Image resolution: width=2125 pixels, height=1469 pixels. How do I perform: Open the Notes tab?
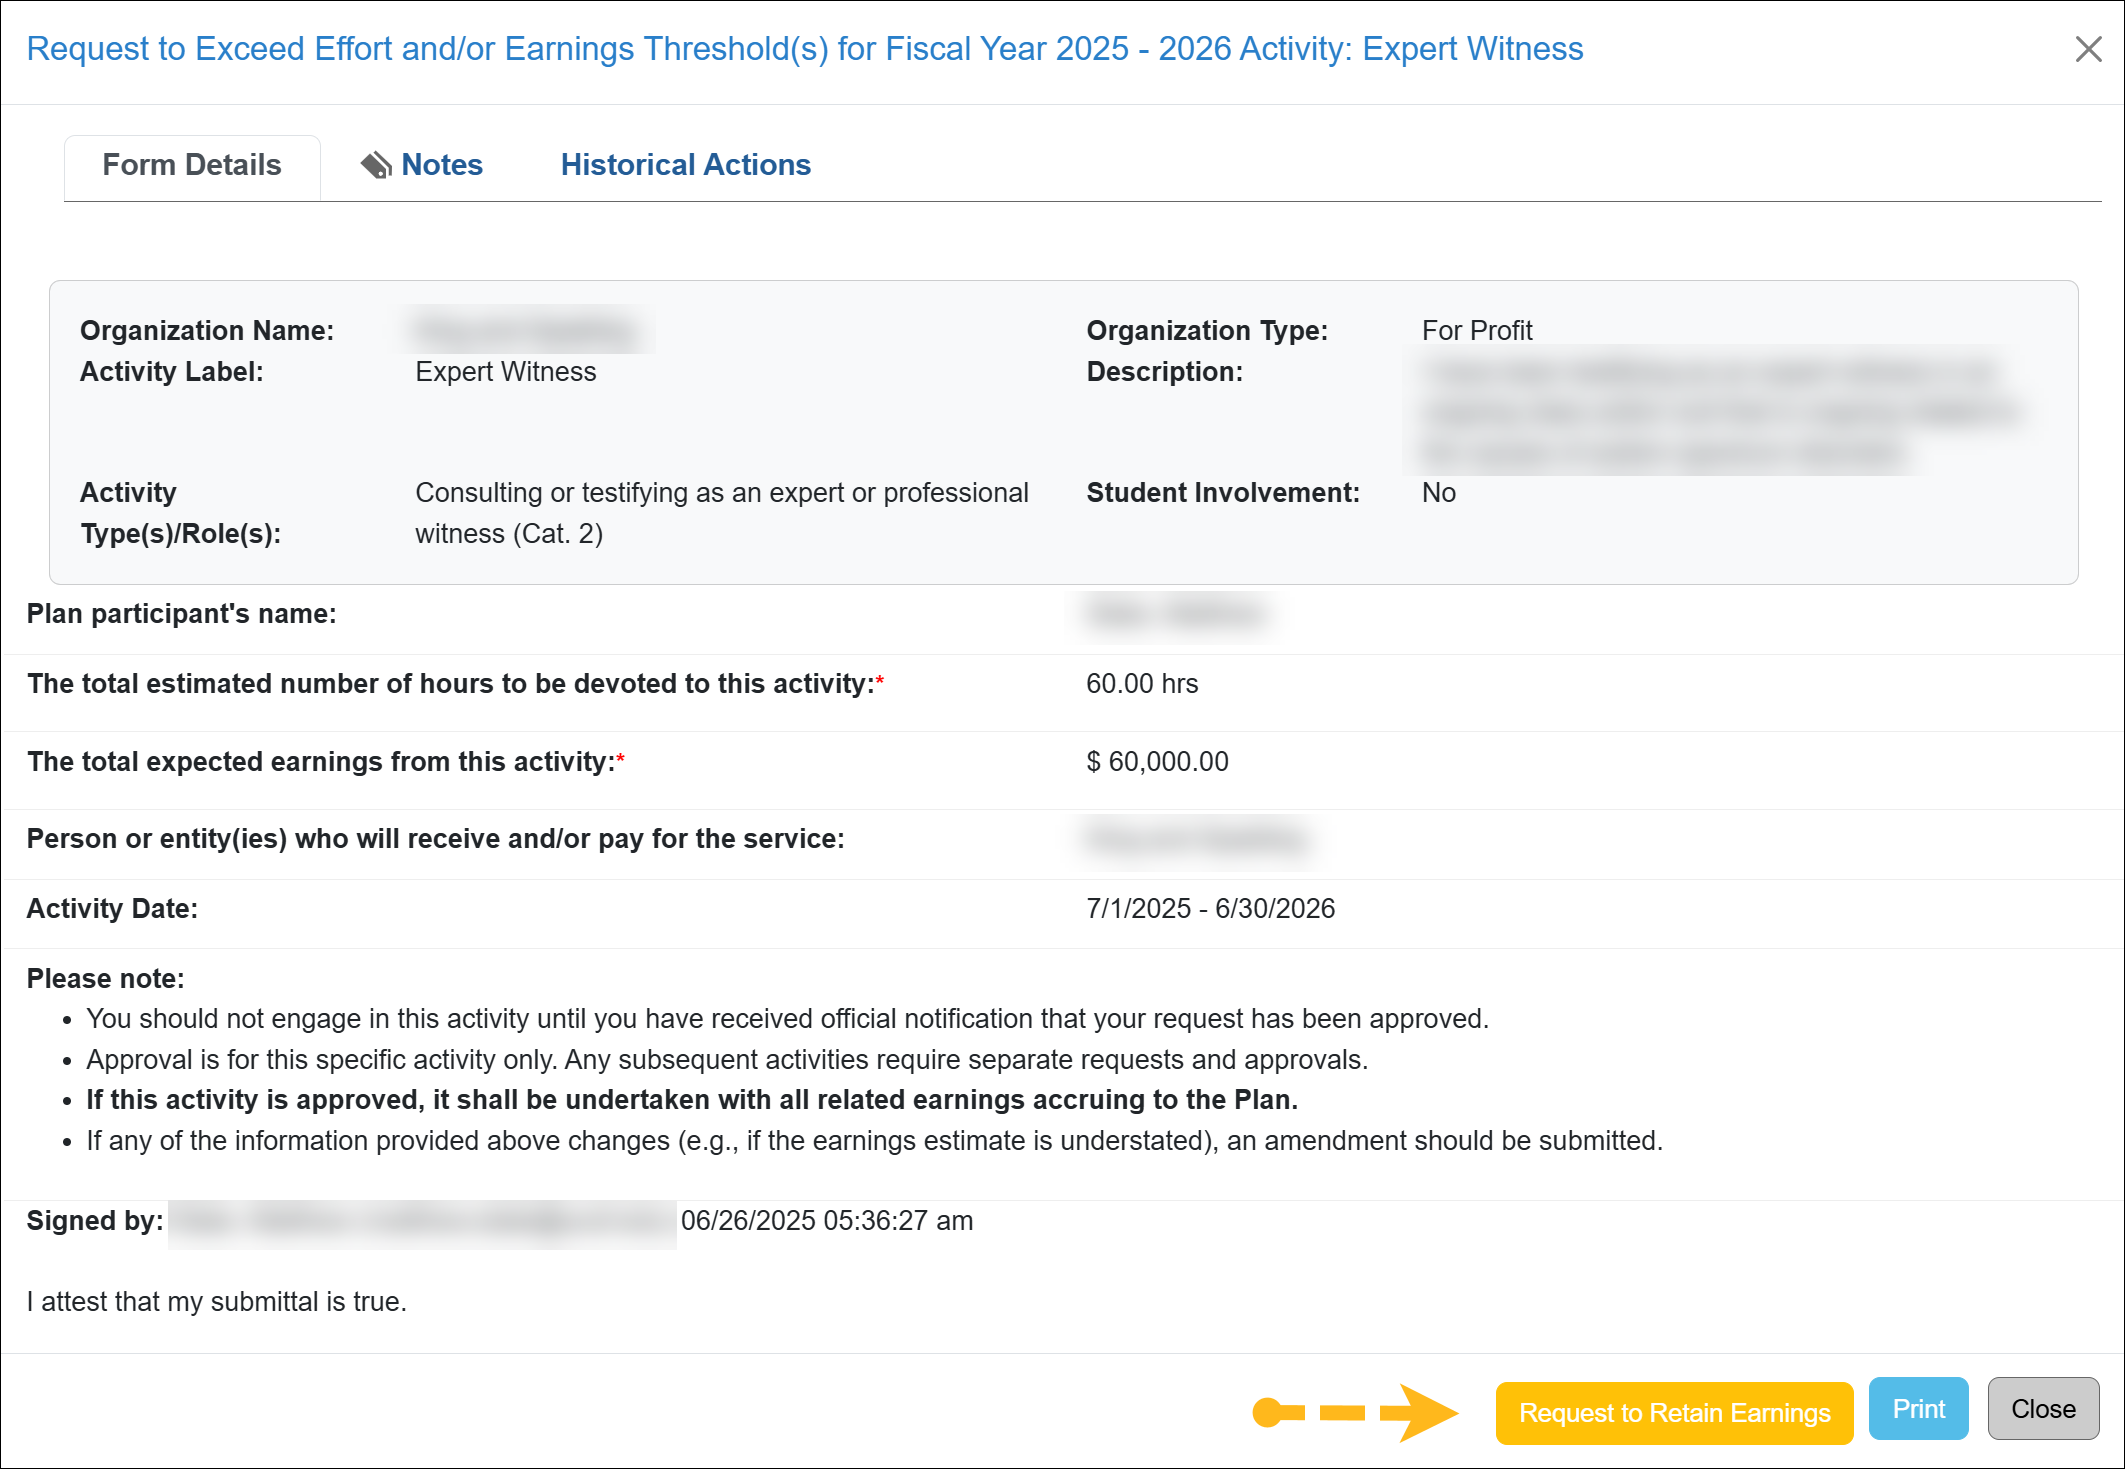tap(441, 165)
